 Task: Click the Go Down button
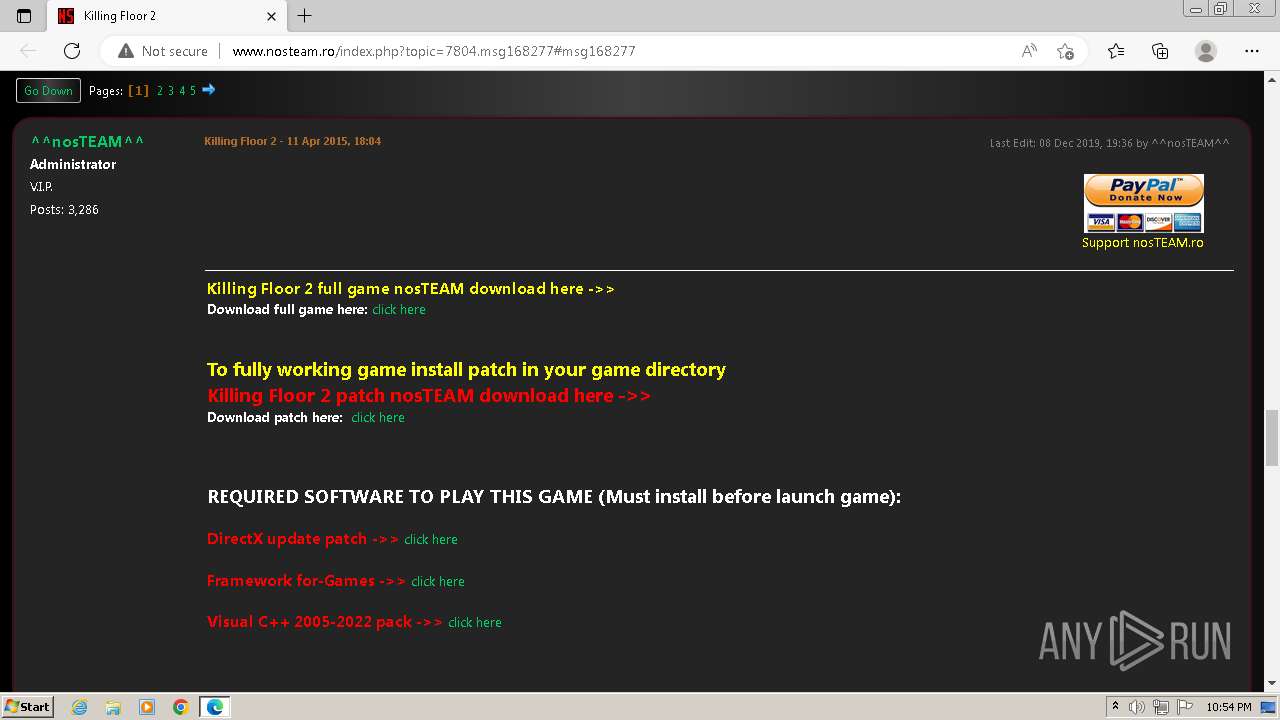[48, 91]
